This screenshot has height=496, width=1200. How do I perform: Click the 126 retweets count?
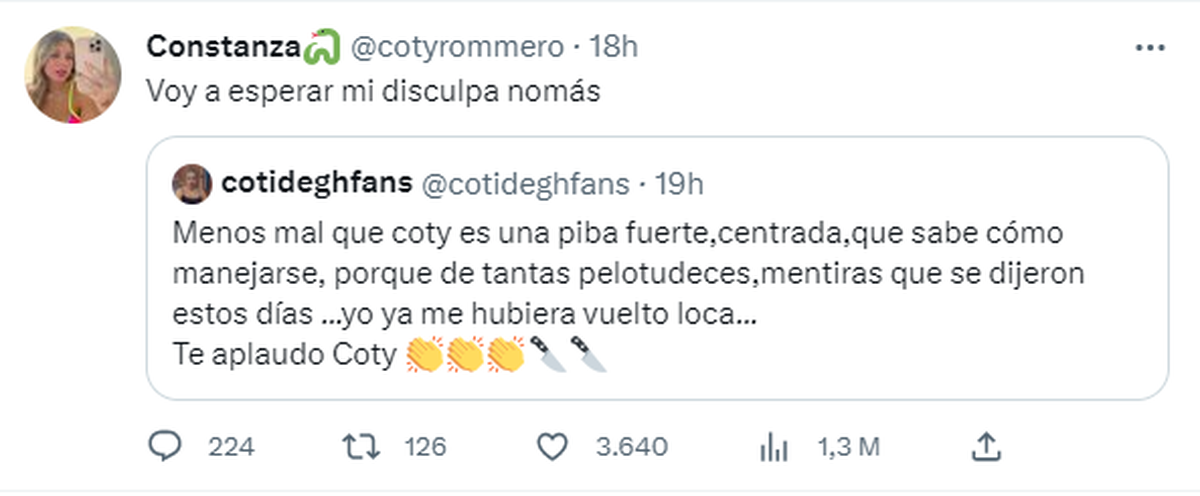425,447
